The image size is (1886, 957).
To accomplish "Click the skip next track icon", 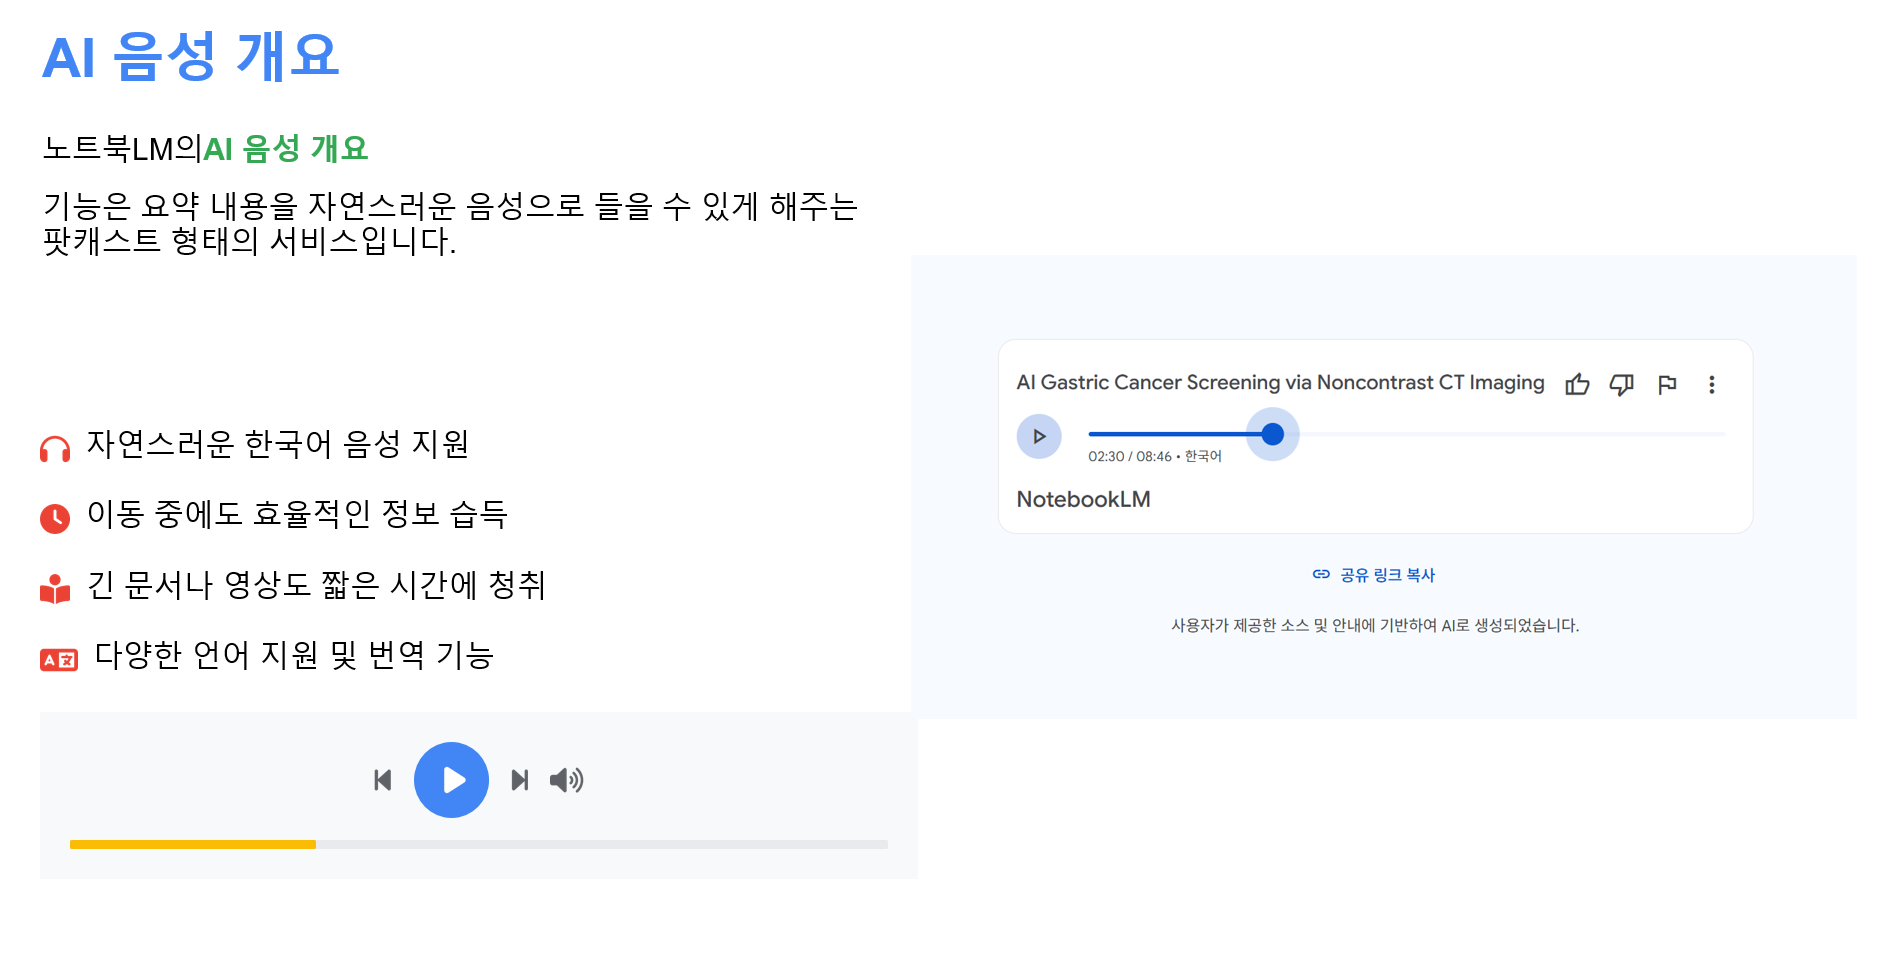I will (519, 780).
